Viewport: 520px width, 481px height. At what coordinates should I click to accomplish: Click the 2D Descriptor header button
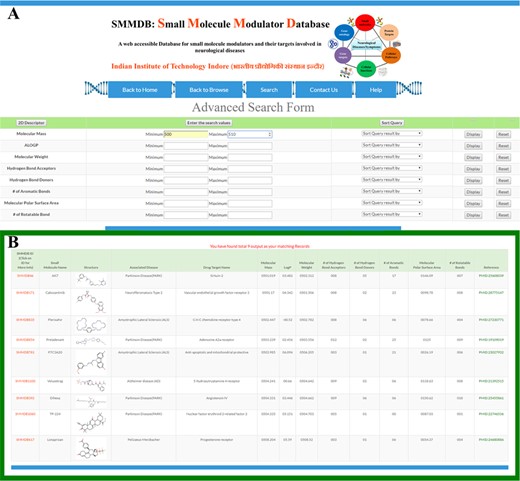(31, 123)
